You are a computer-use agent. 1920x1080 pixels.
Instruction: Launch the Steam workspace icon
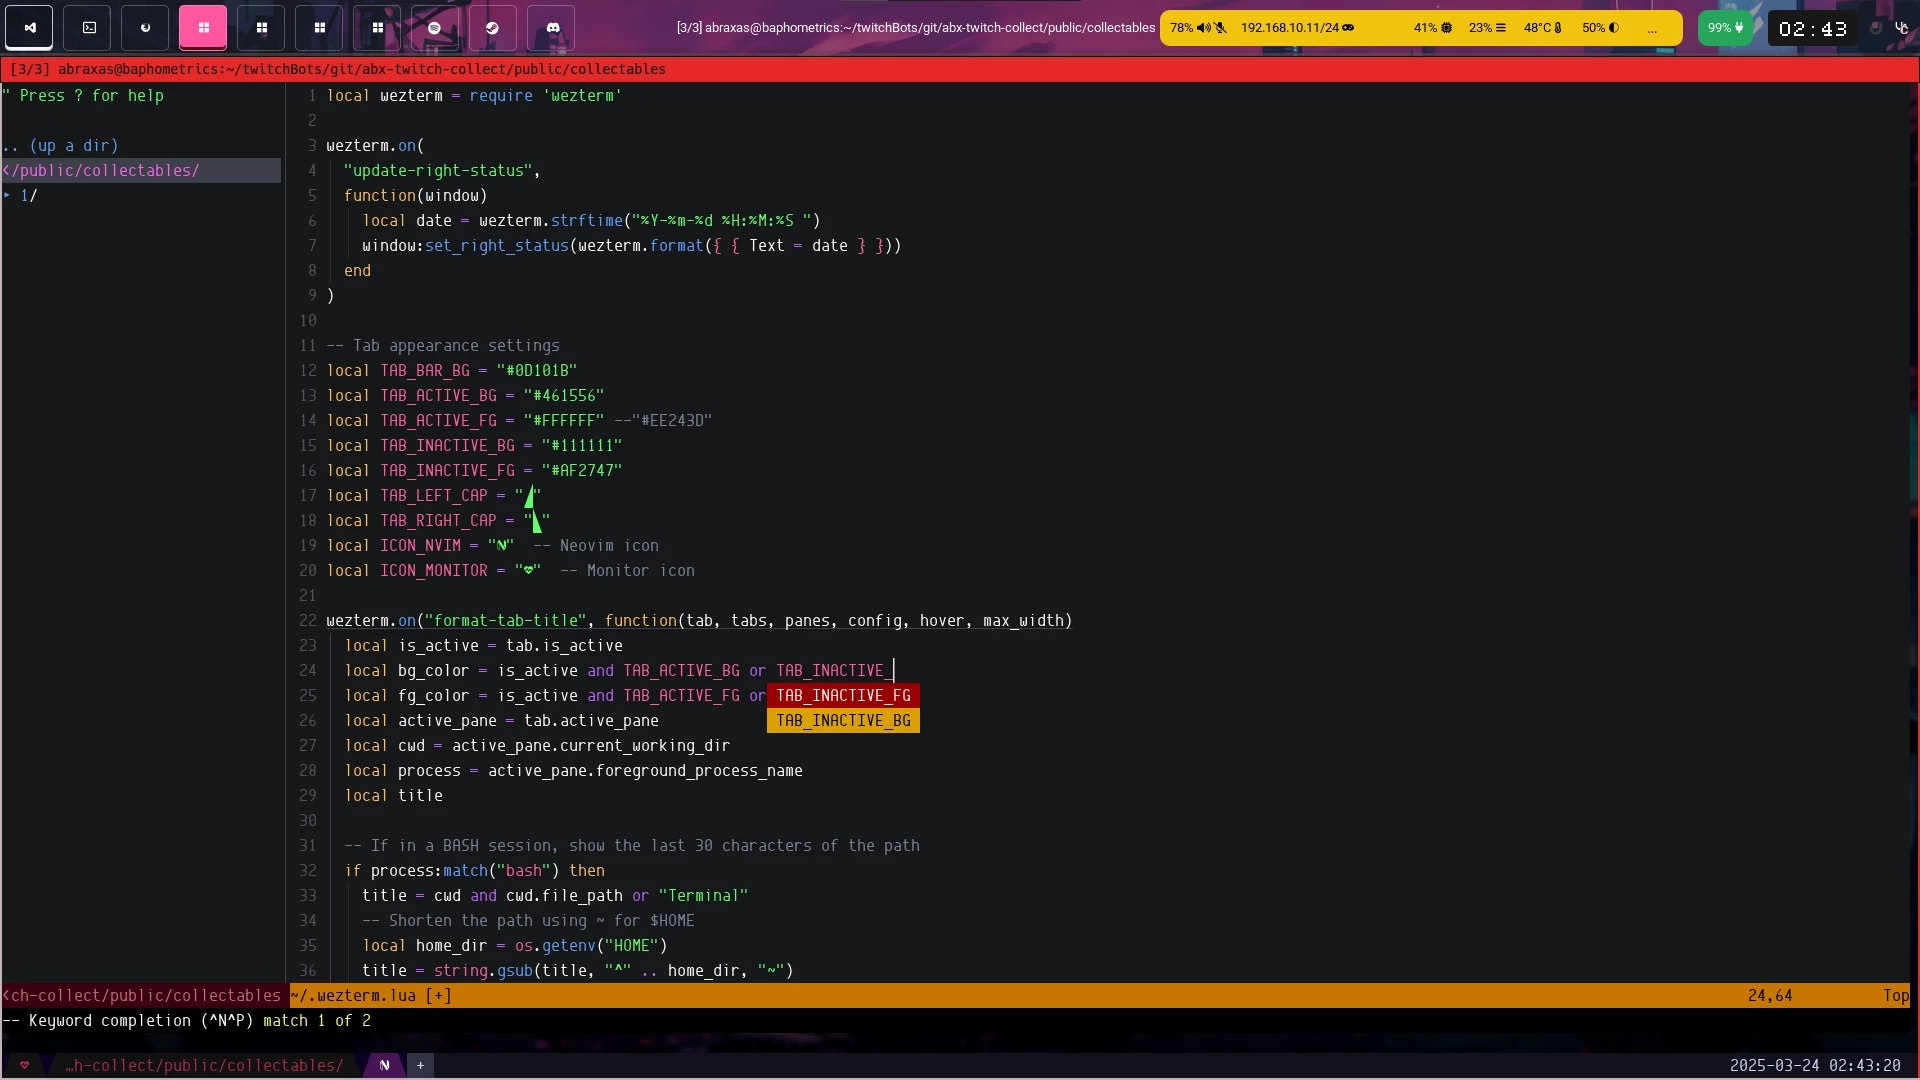coord(492,28)
